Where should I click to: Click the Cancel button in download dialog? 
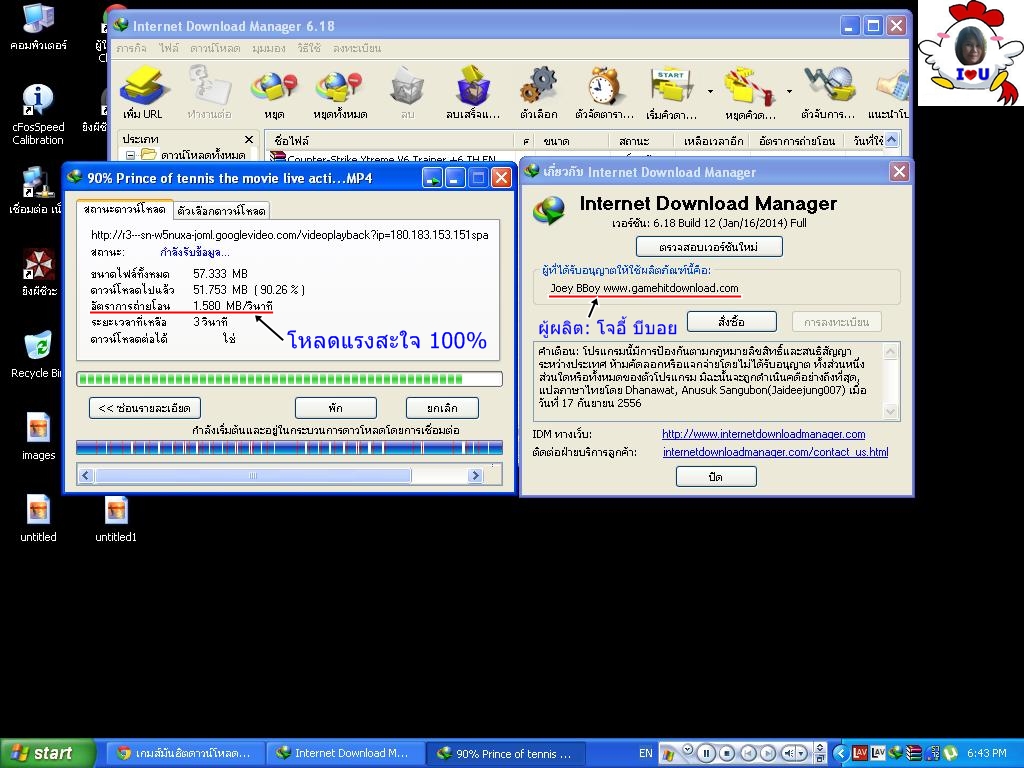[x=442, y=408]
